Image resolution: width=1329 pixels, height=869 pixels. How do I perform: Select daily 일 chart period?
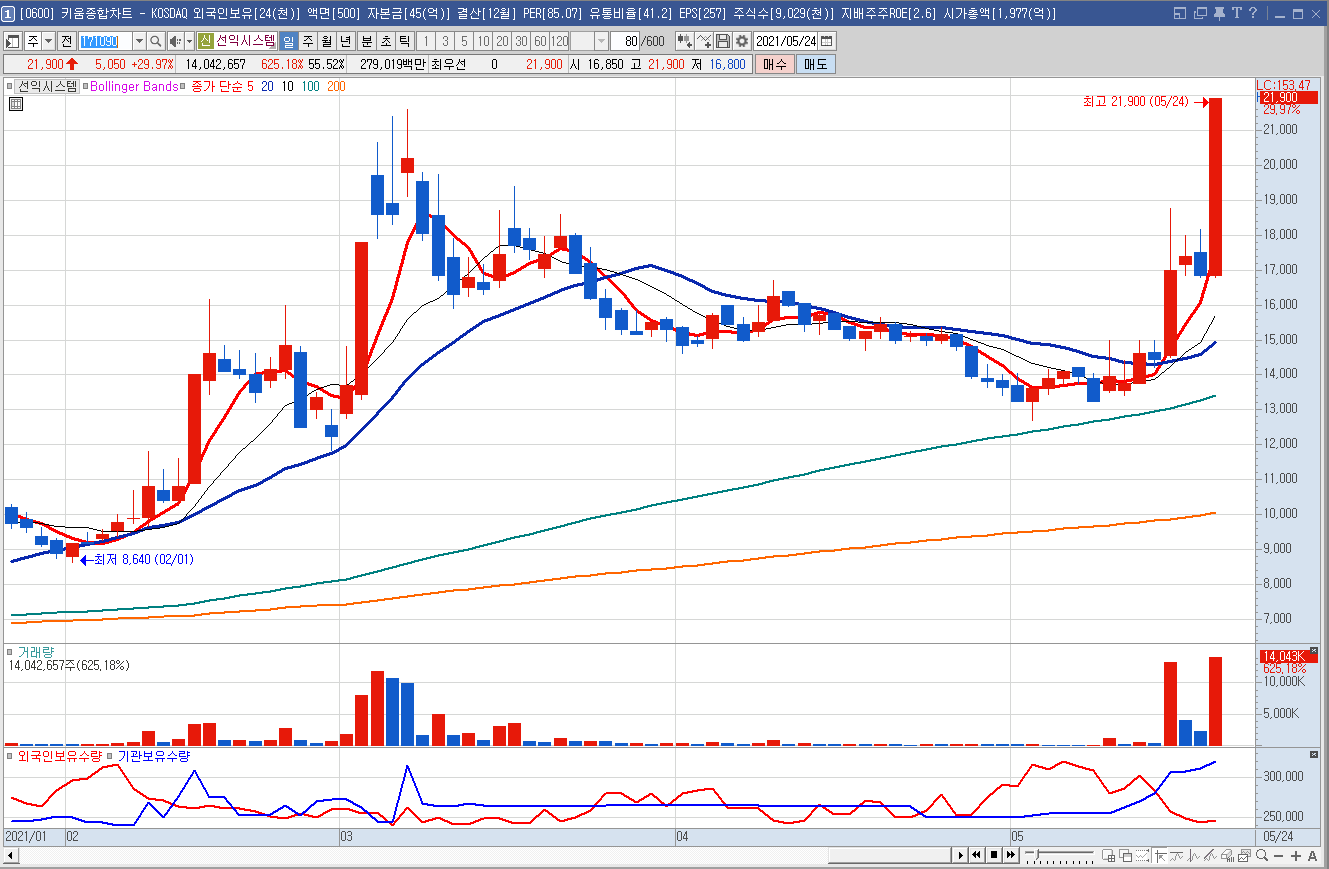(x=289, y=41)
